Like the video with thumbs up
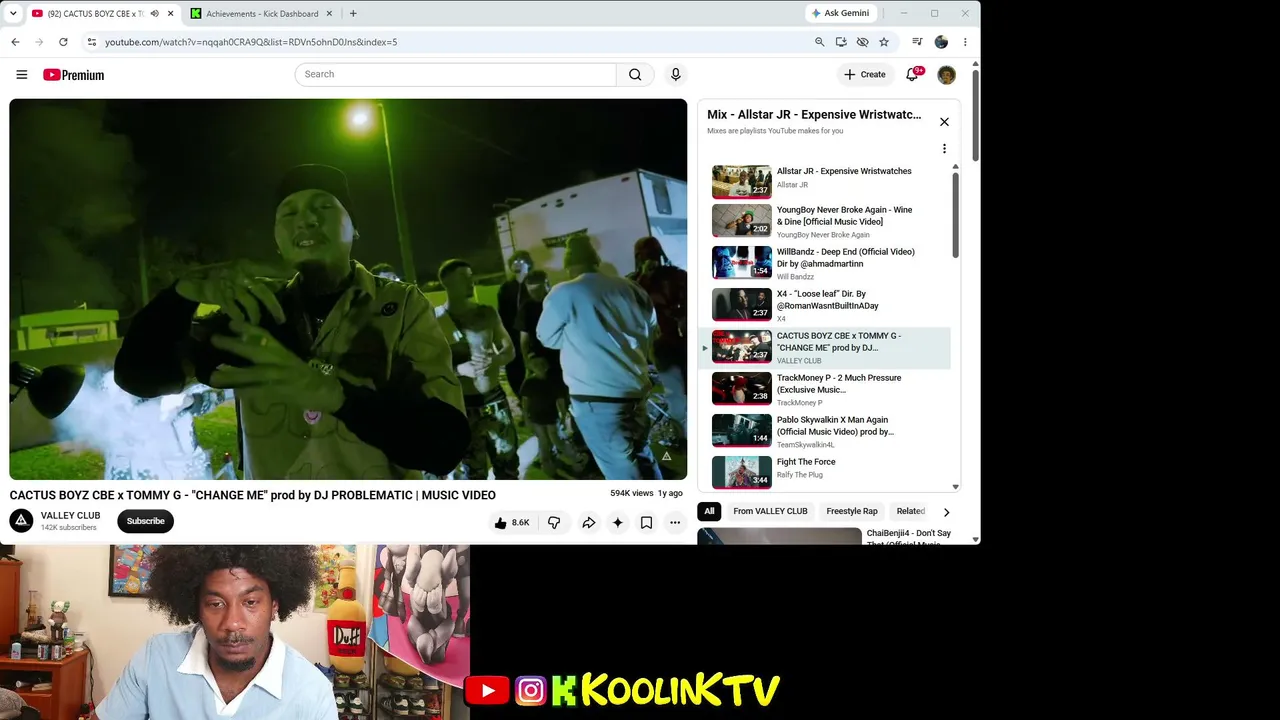The height and width of the screenshot is (720, 1280). 511,523
